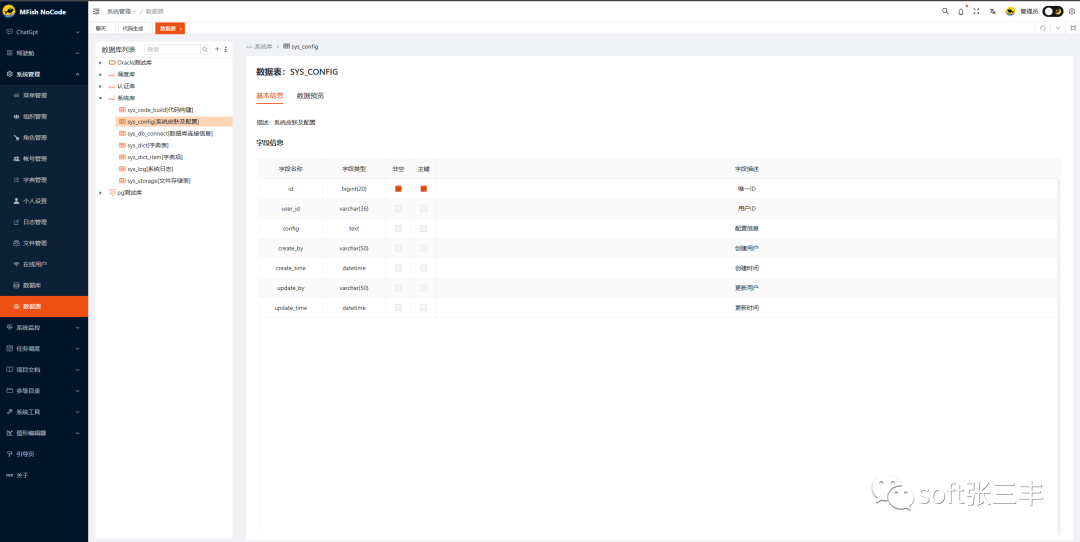The width and height of the screenshot is (1080, 542).
Task: Expand the 任务调度 sidebar menu
Action: tap(44, 348)
